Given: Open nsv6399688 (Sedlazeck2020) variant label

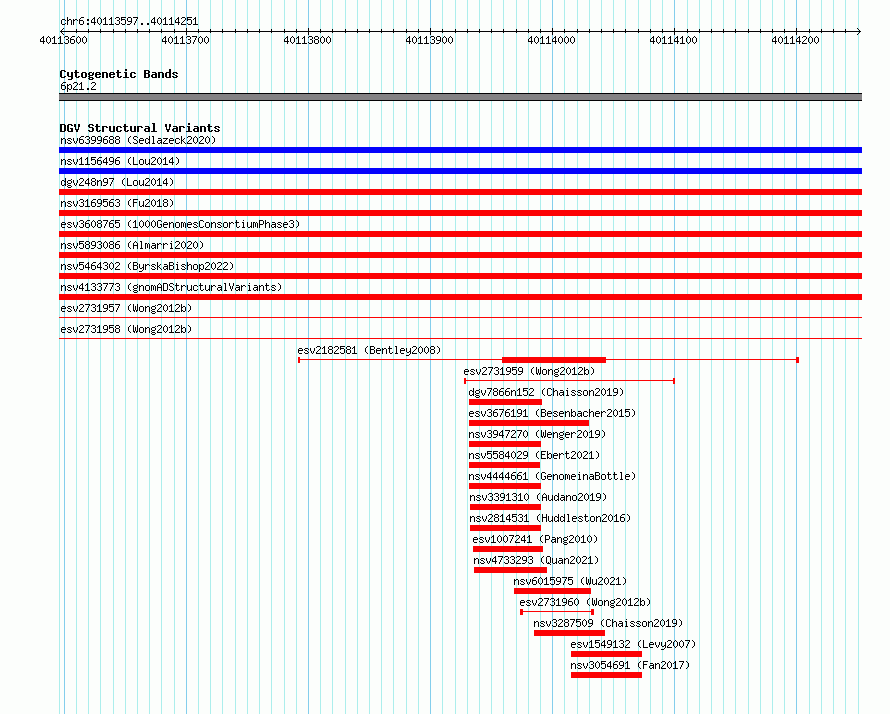Looking at the screenshot, I should click(x=138, y=140).
